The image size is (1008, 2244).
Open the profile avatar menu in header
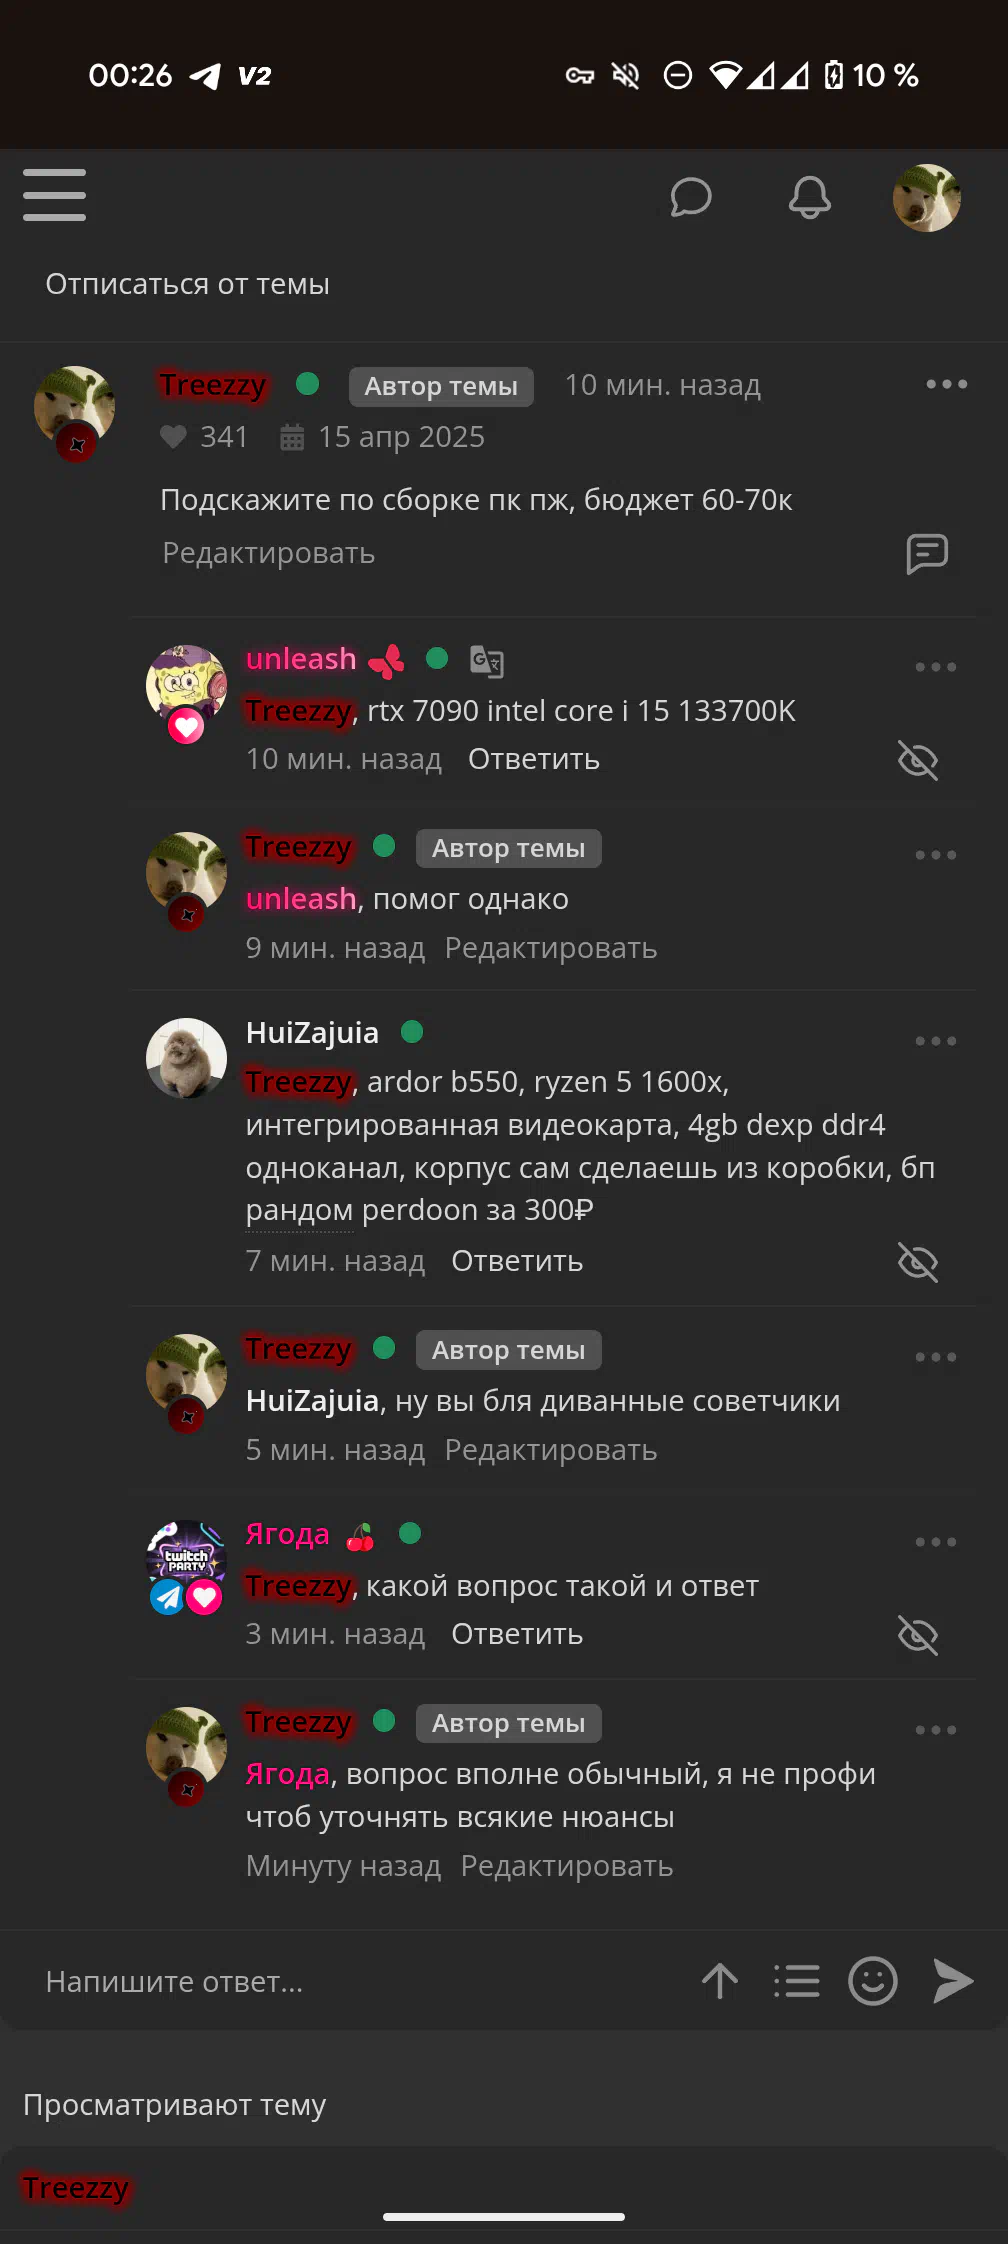[927, 198]
